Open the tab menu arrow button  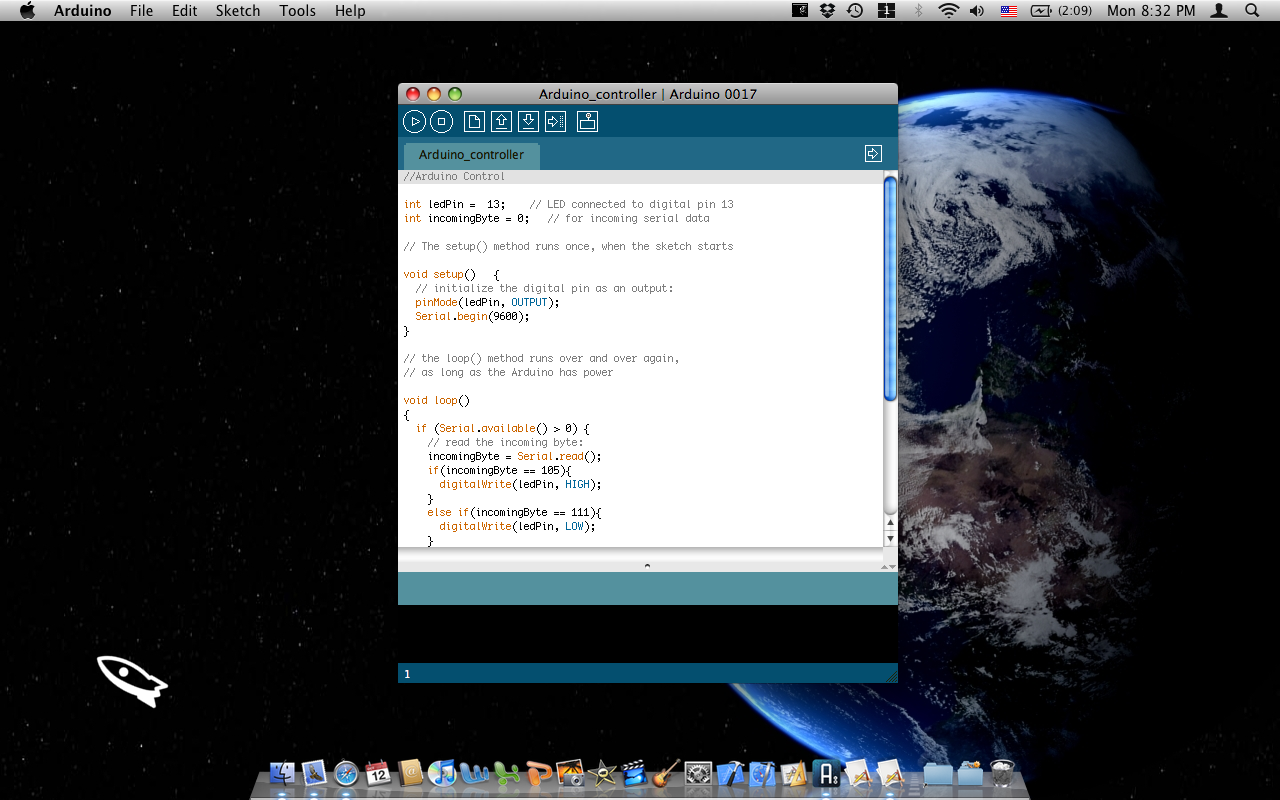click(x=873, y=153)
